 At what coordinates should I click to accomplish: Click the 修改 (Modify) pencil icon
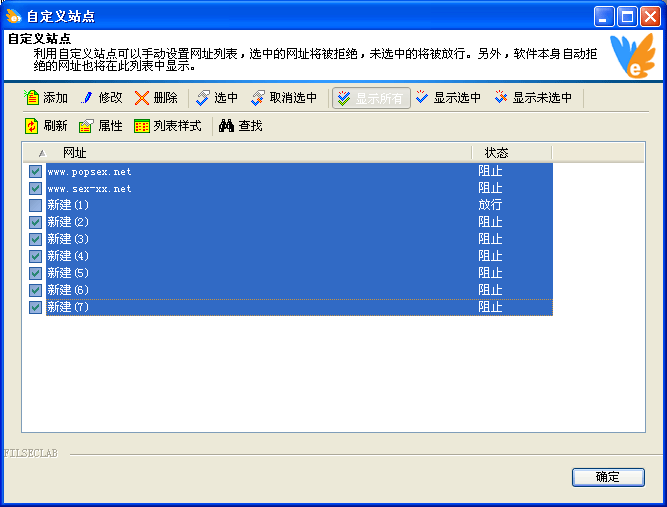coord(86,98)
